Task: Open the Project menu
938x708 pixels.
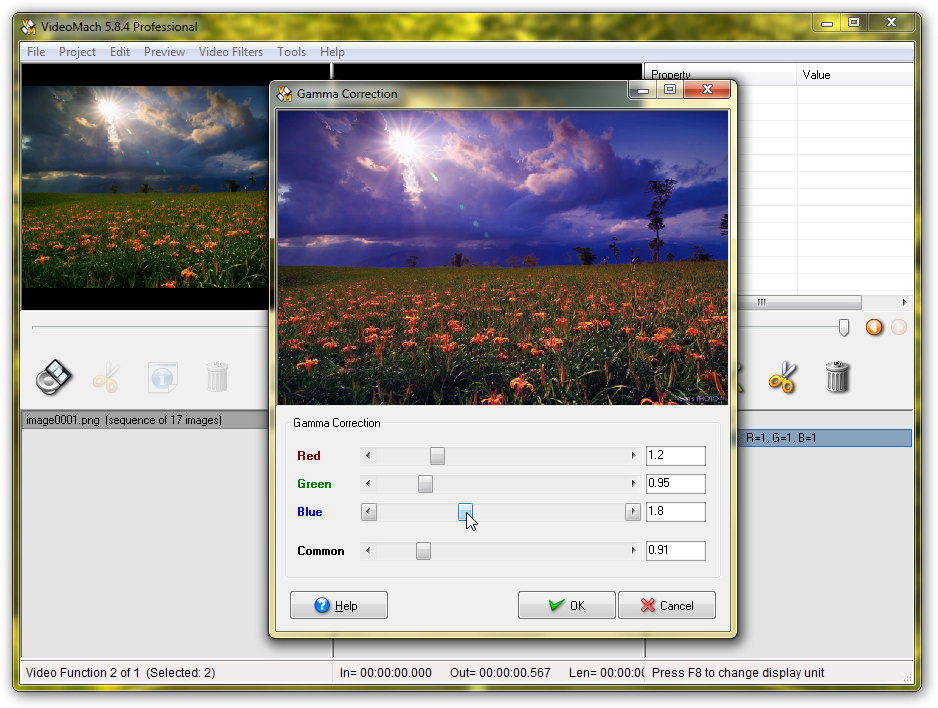Action: 77,52
